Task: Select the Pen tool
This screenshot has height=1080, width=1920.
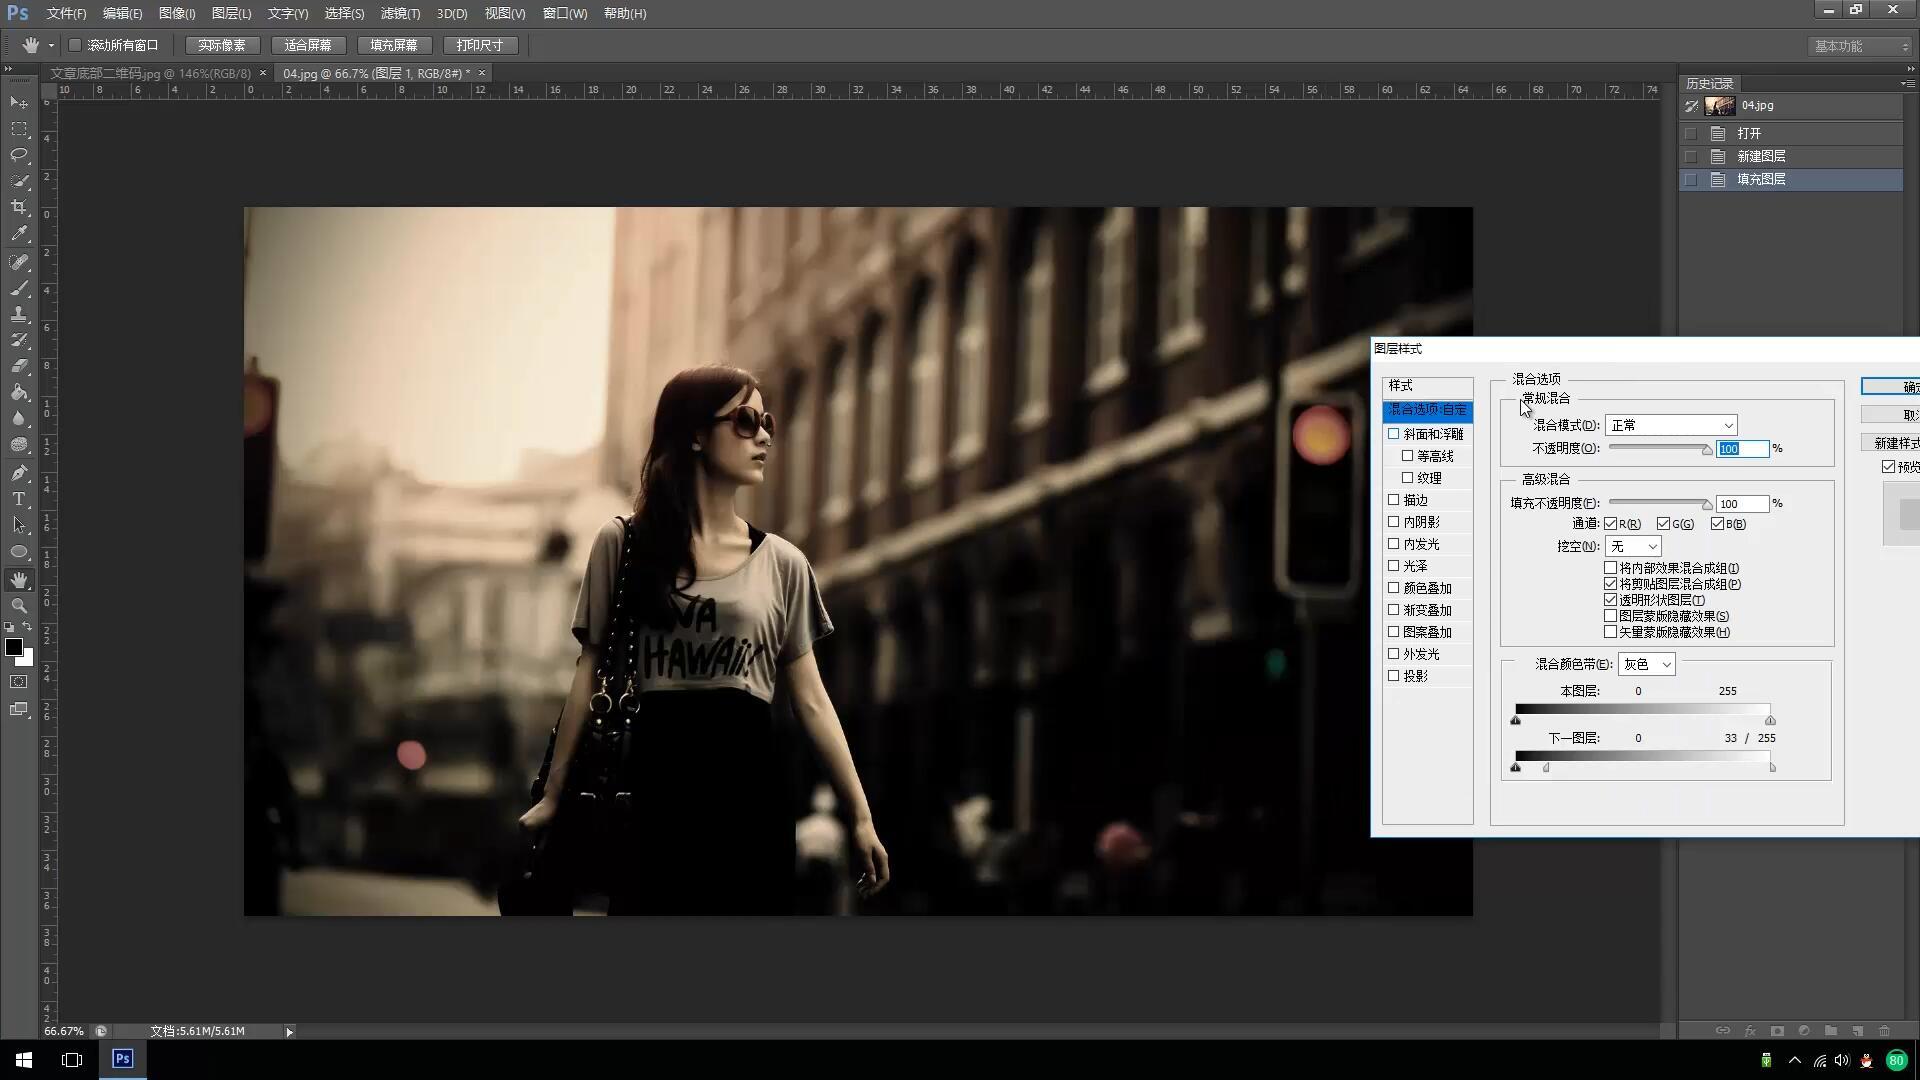Action: pos(19,472)
